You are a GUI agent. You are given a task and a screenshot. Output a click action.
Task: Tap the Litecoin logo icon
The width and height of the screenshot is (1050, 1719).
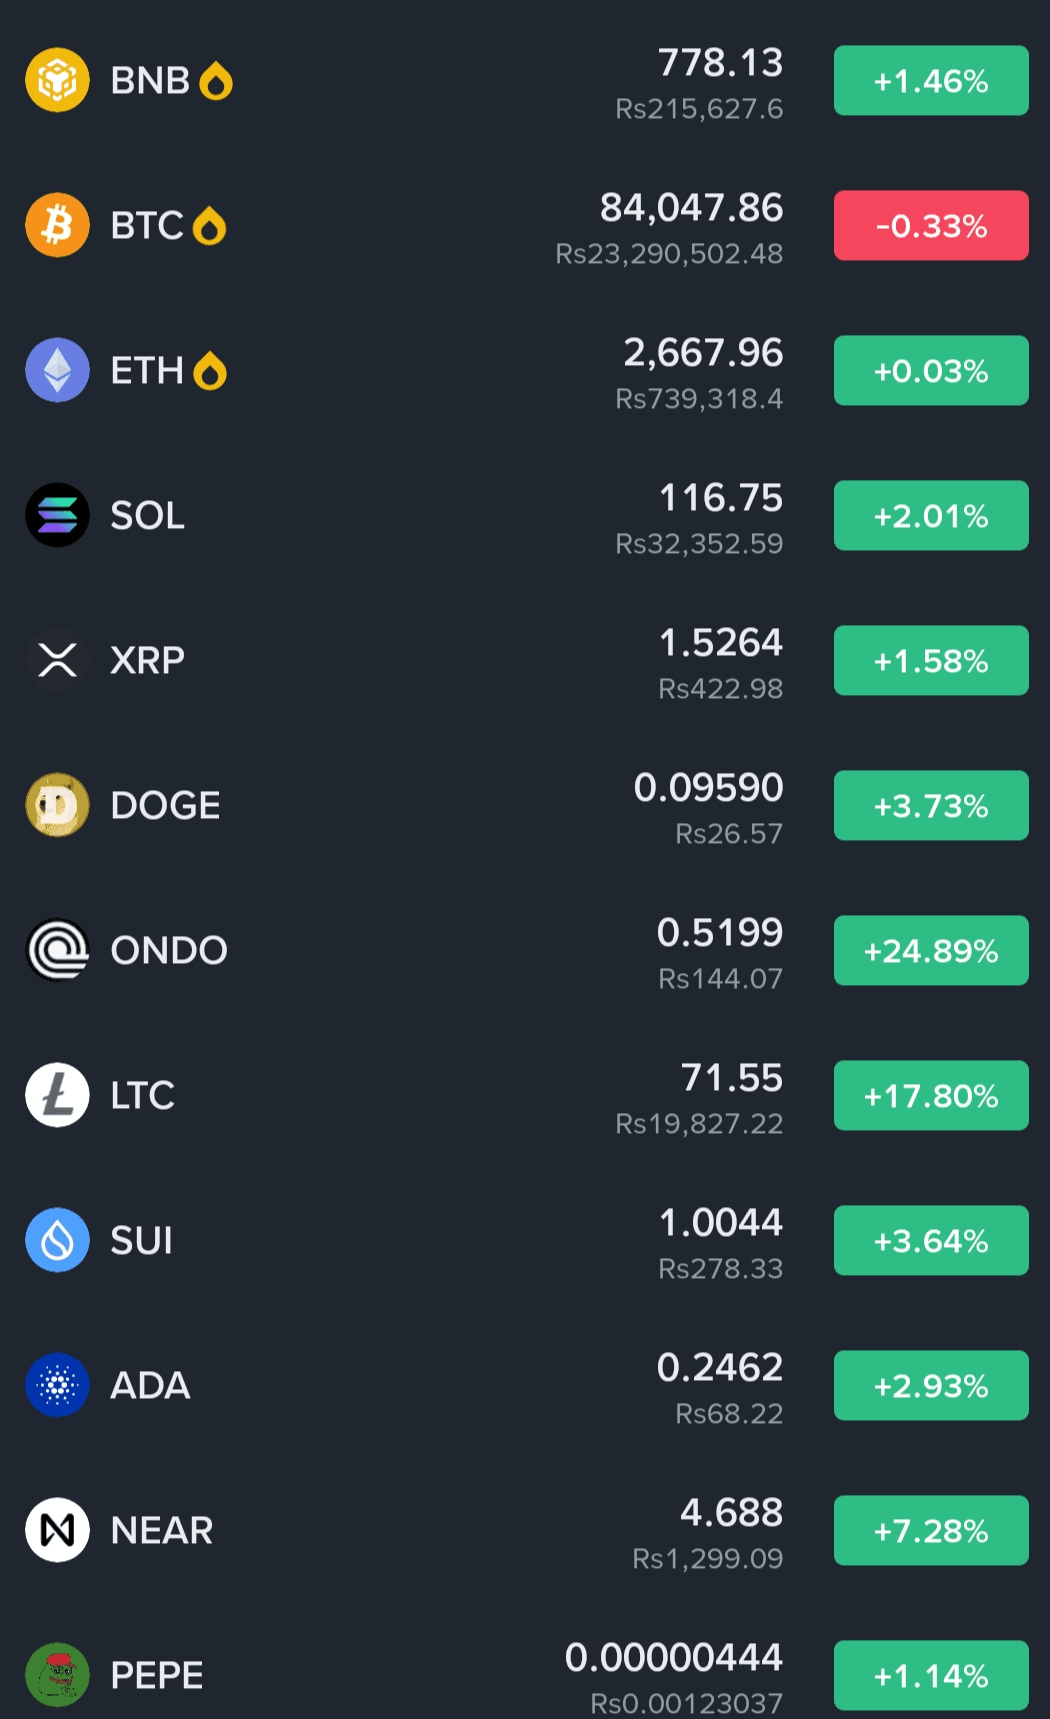click(x=57, y=1095)
